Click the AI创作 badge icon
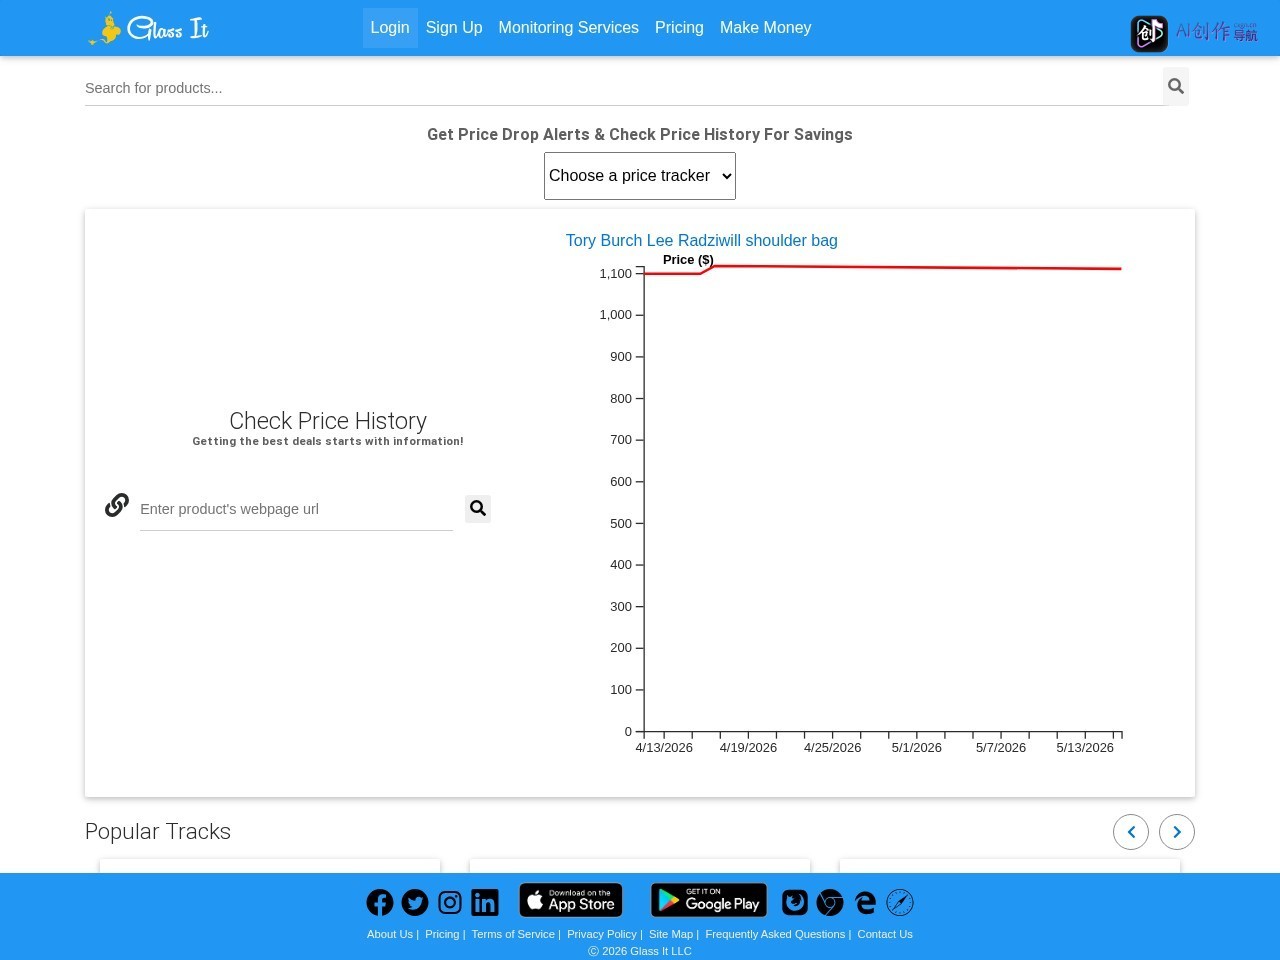Viewport: 1280px width, 960px height. click(1149, 34)
